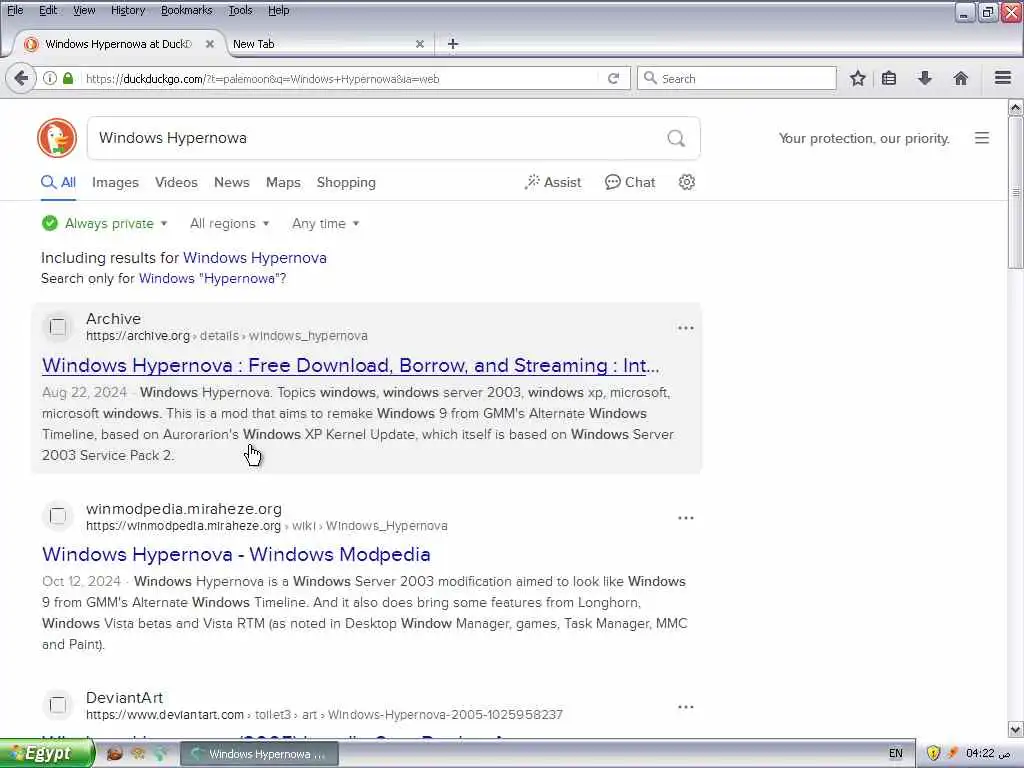This screenshot has width=1024, height=768.
Task: Open the browser hamburger menu
Action: tap(1003, 78)
